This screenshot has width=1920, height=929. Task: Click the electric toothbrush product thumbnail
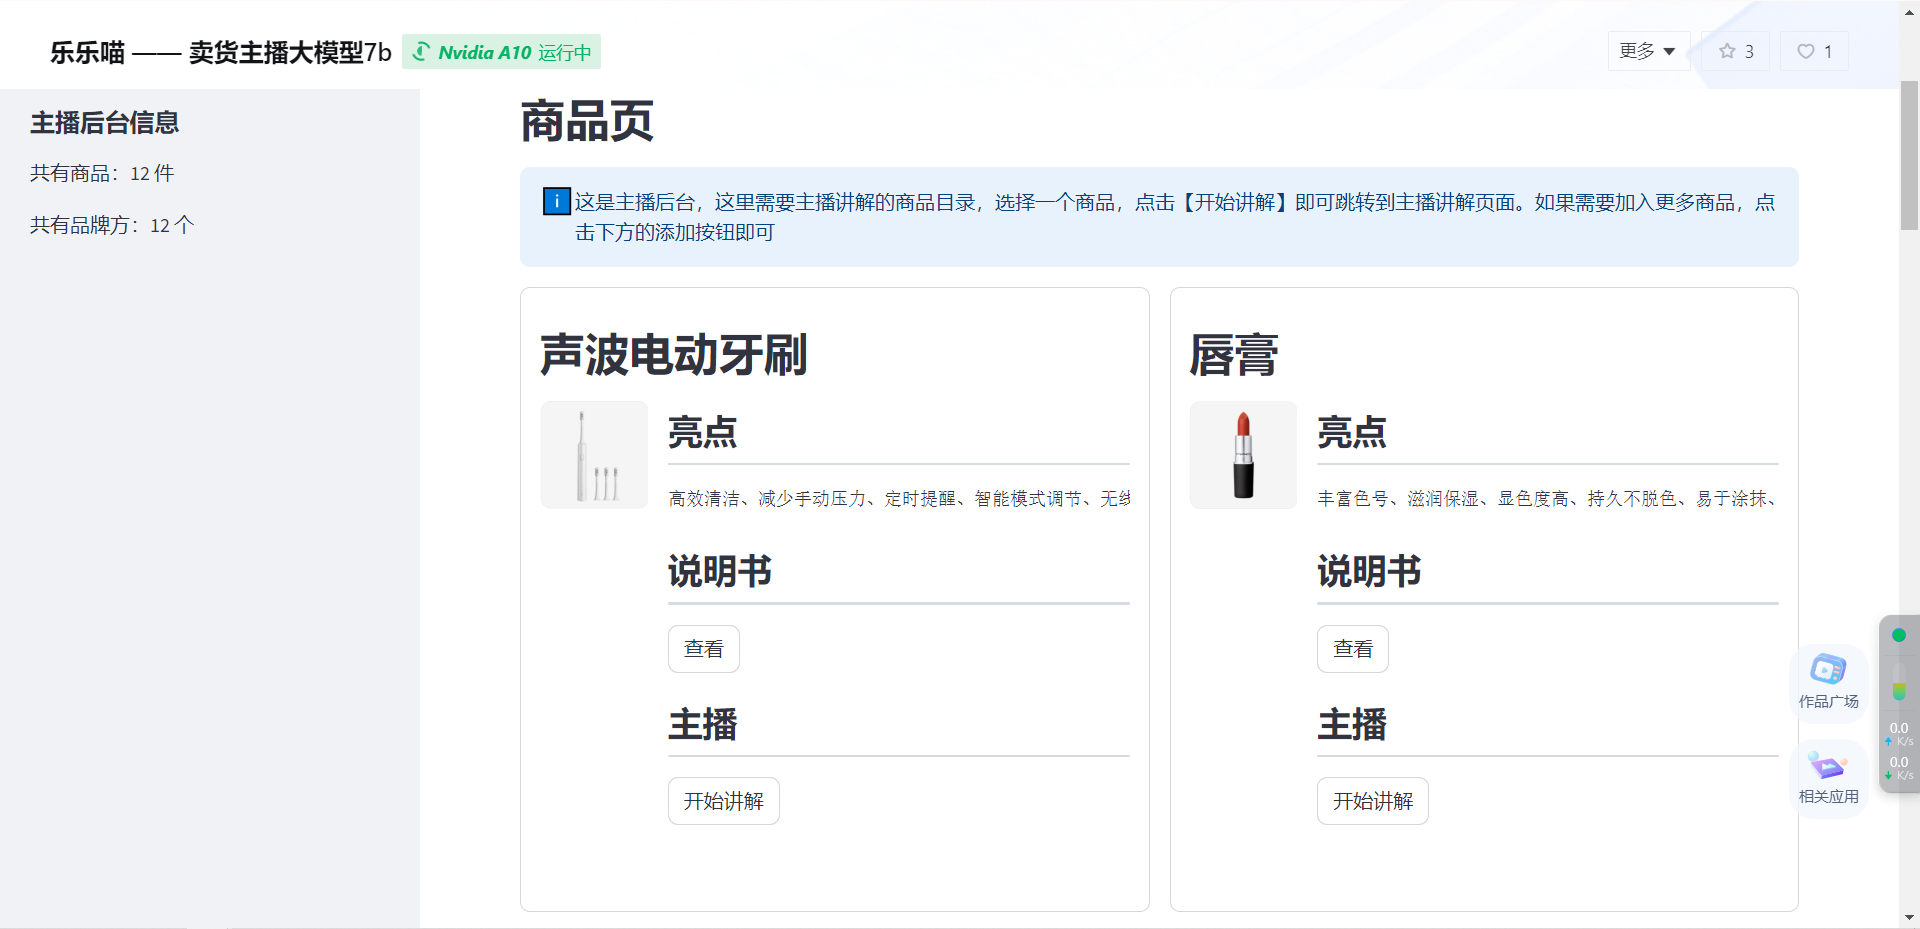click(x=594, y=455)
